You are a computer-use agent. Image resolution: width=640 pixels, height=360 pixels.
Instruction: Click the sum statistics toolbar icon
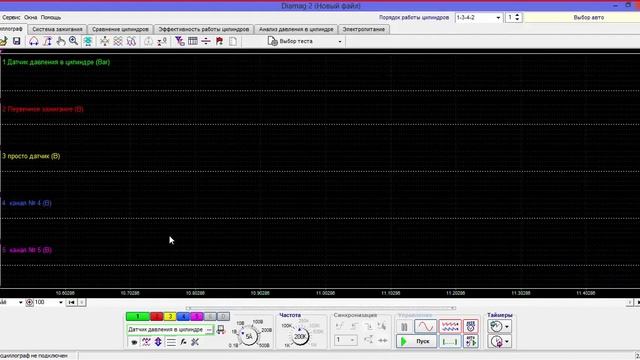click(162, 41)
